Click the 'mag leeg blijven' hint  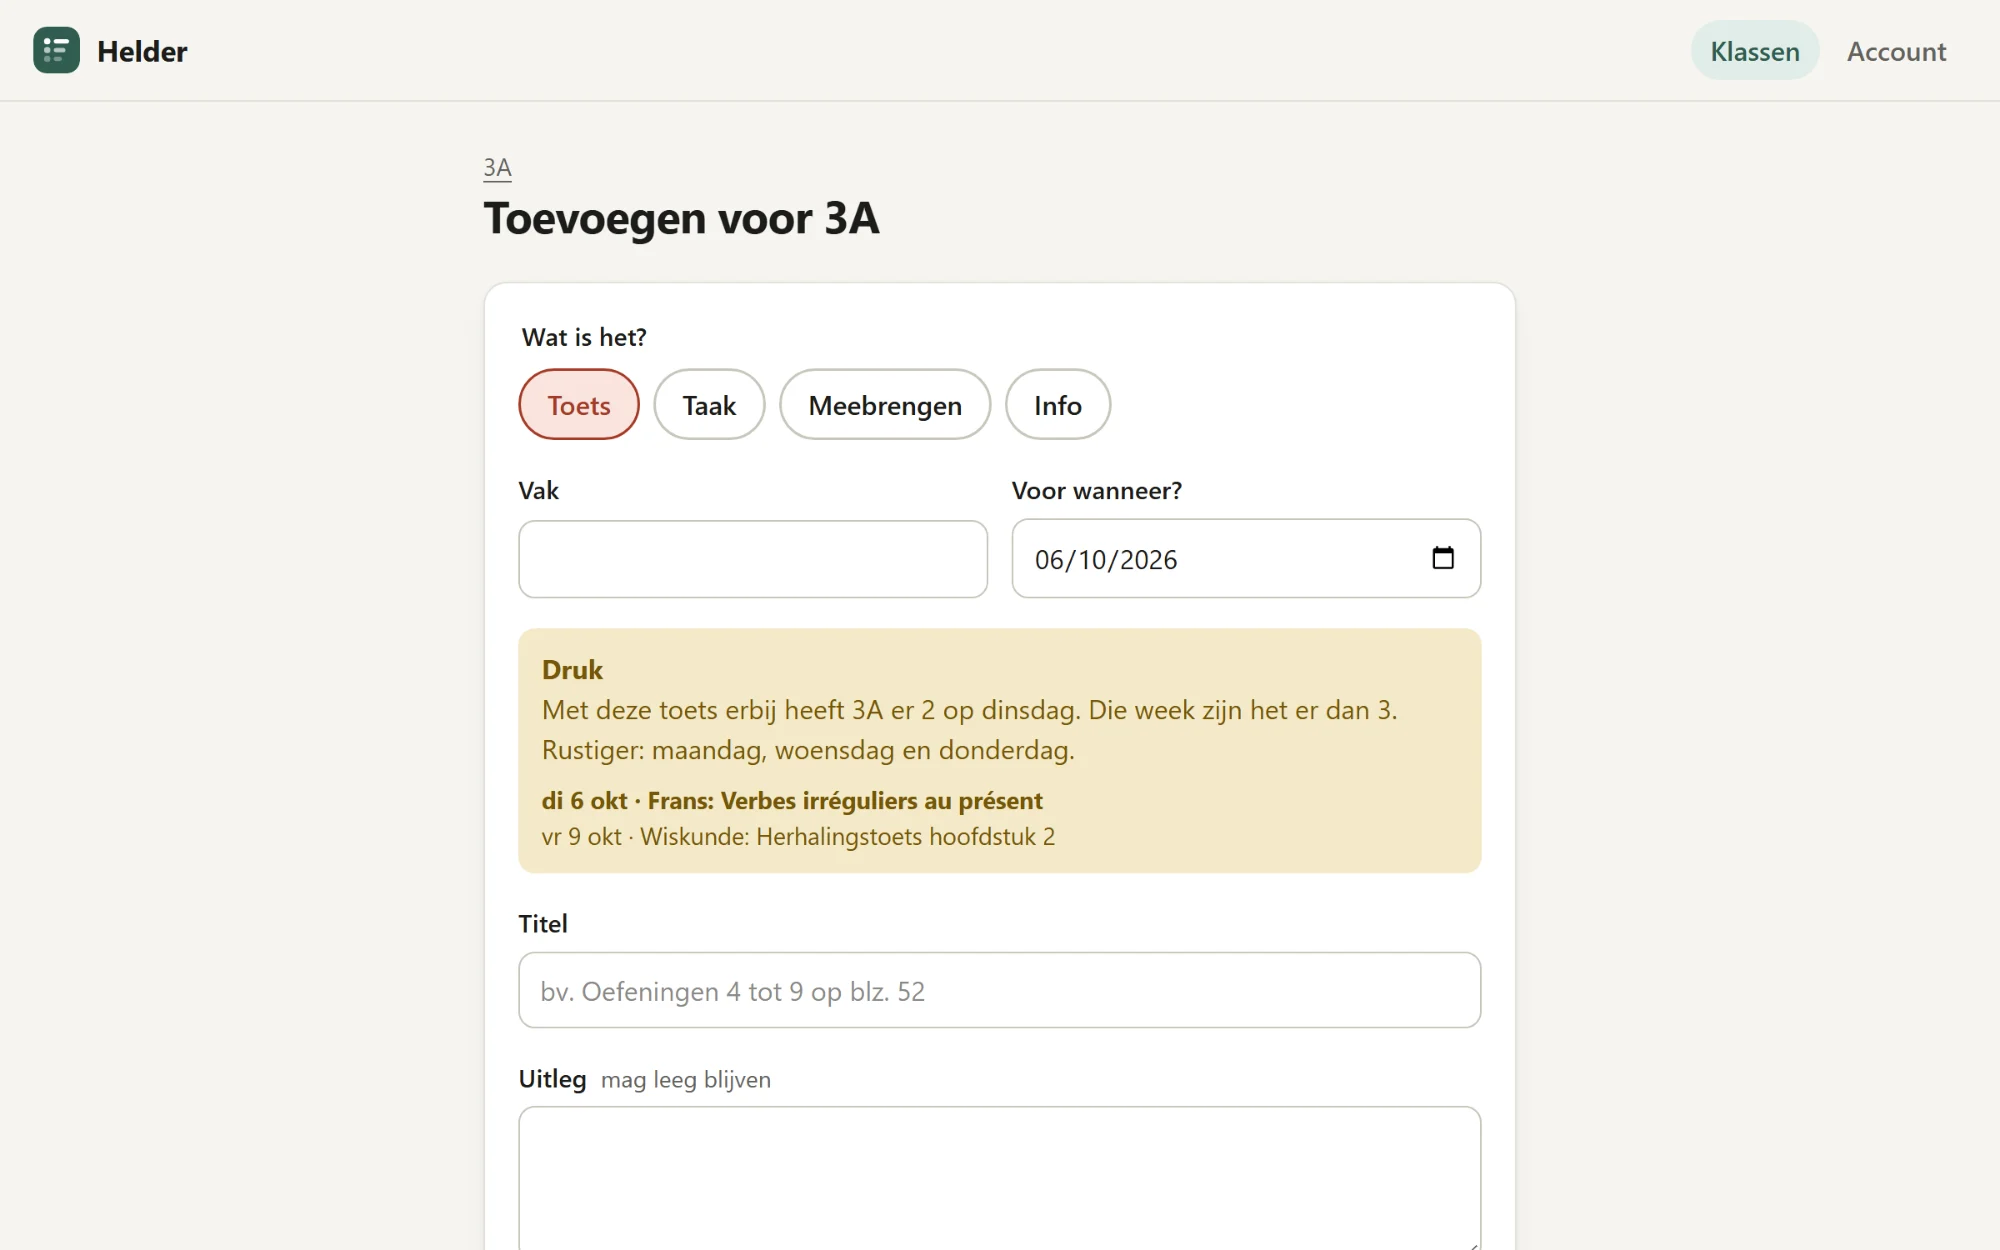coord(686,1080)
